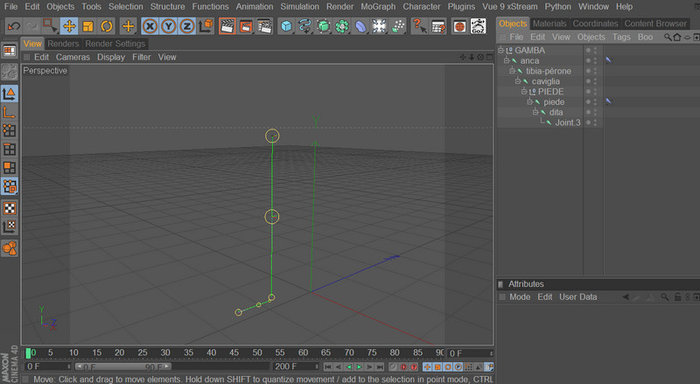Toggle Z axis lock
The image size is (700, 384).
[187, 26]
